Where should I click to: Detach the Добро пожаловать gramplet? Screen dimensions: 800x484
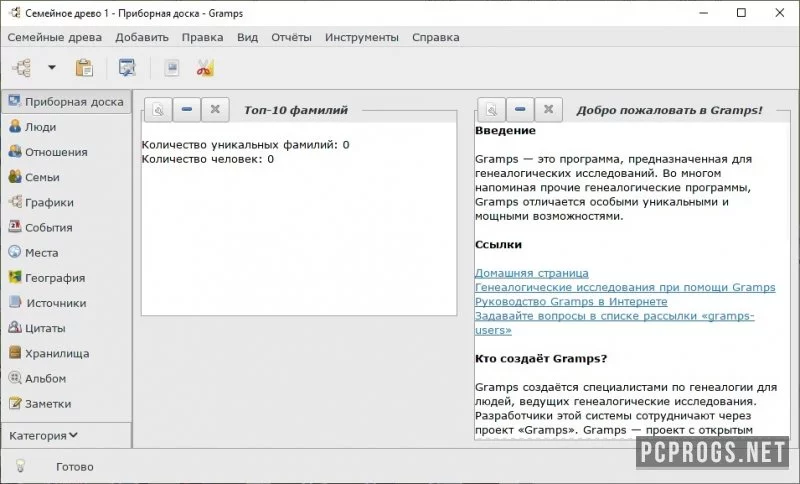pos(491,110)
